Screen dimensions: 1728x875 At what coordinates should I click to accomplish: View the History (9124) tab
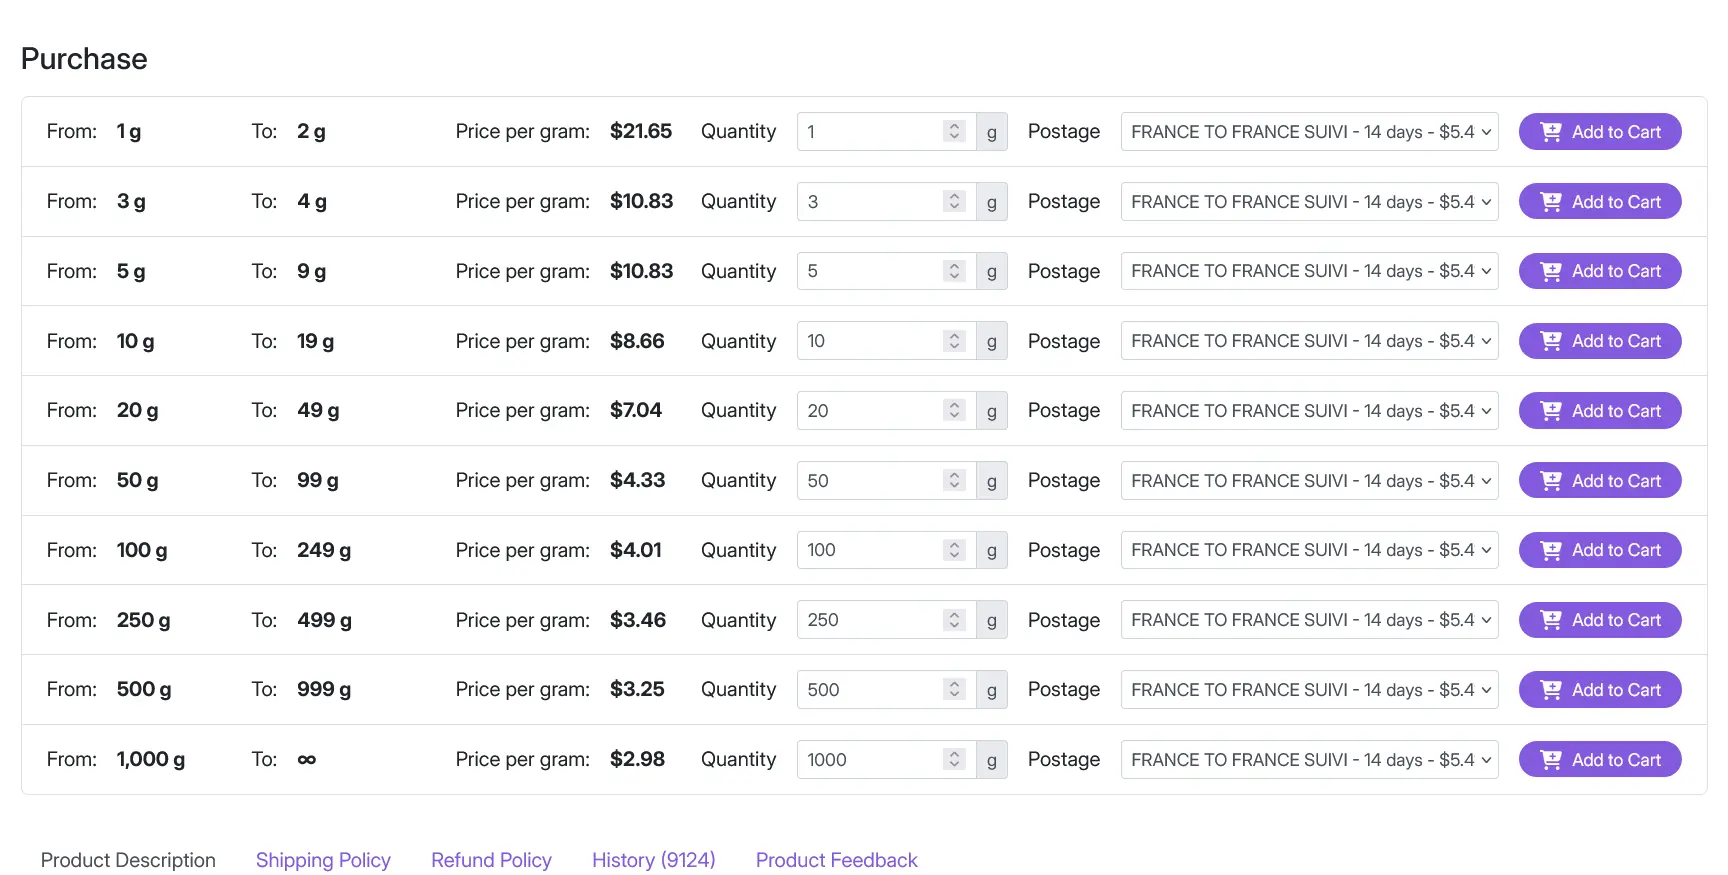click(653, 860)
